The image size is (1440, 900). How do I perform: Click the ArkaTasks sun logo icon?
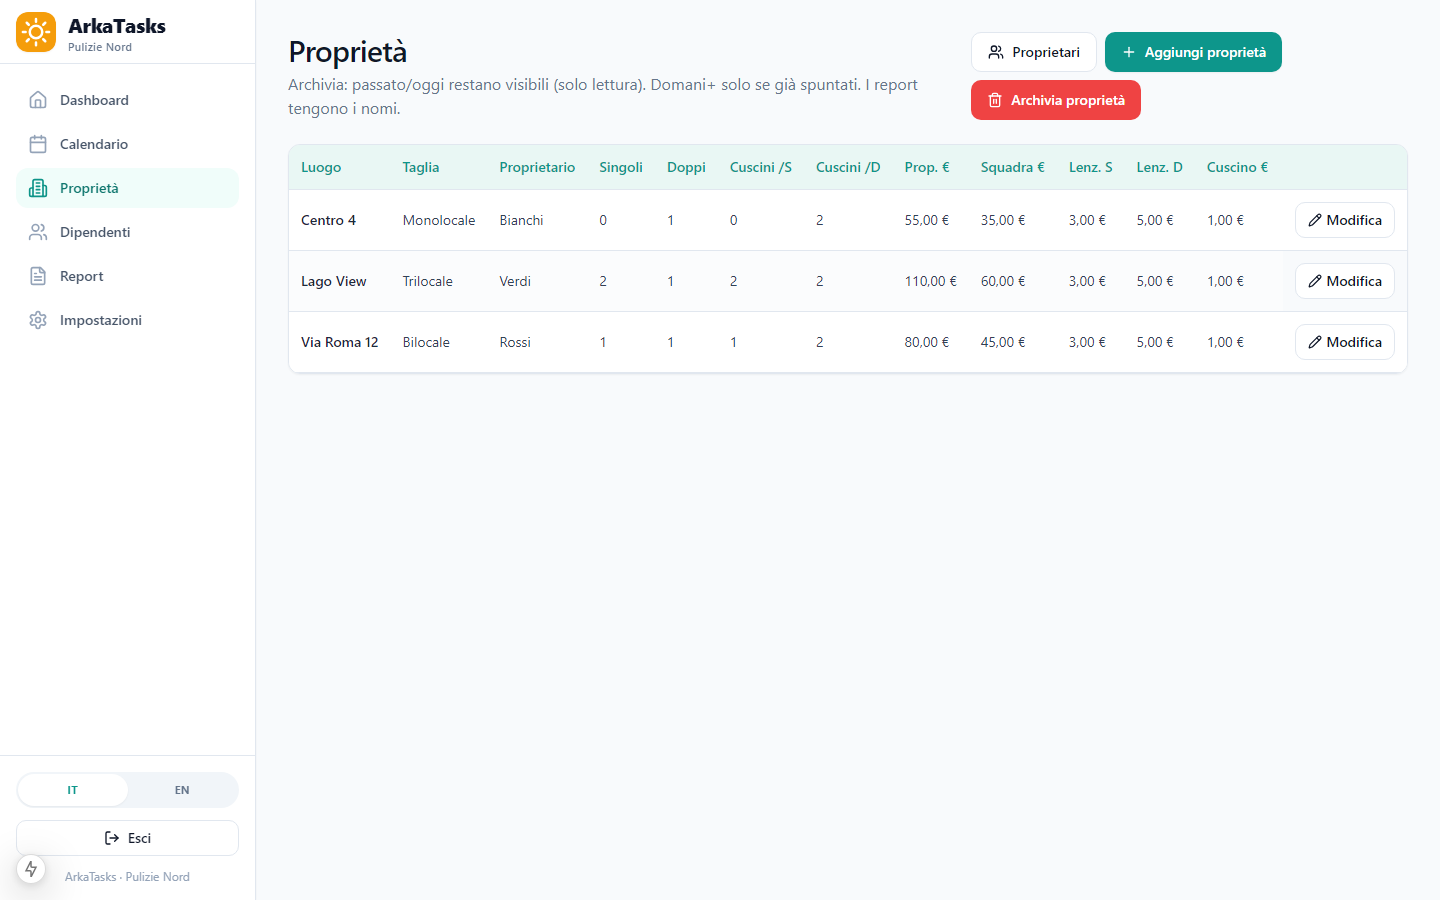36,32
